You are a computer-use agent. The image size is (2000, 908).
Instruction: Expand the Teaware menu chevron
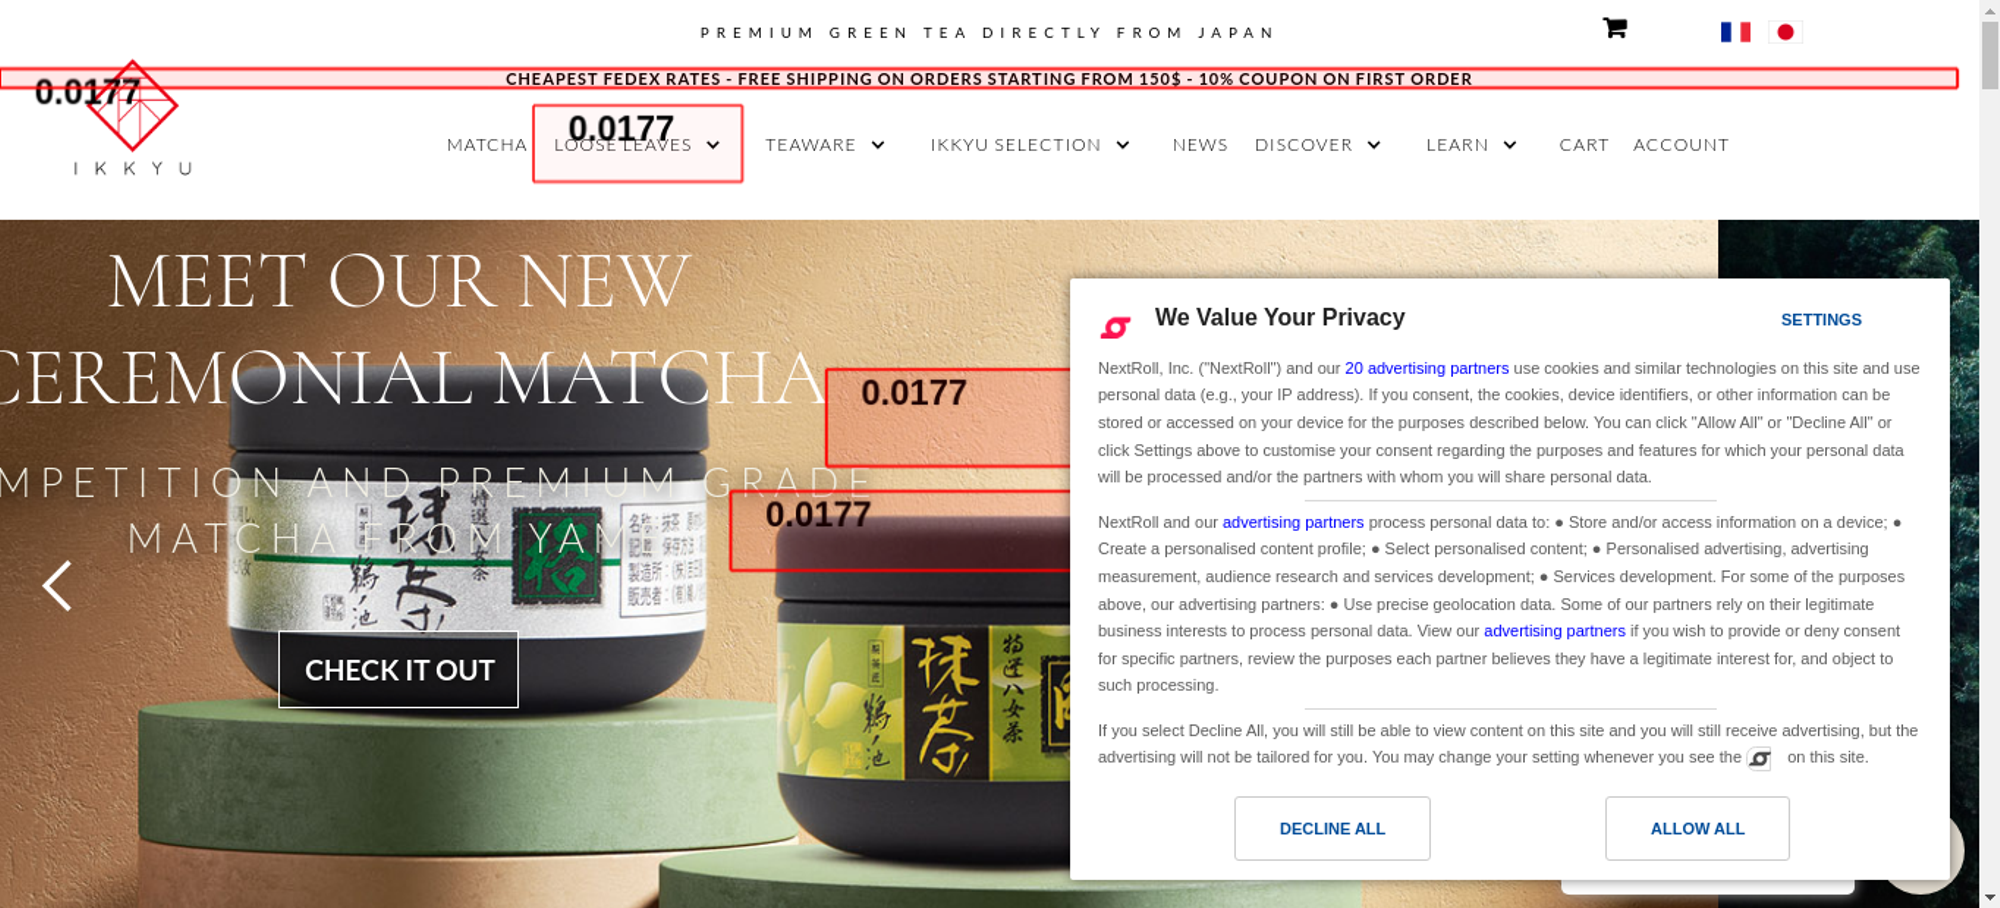[878, 145]
